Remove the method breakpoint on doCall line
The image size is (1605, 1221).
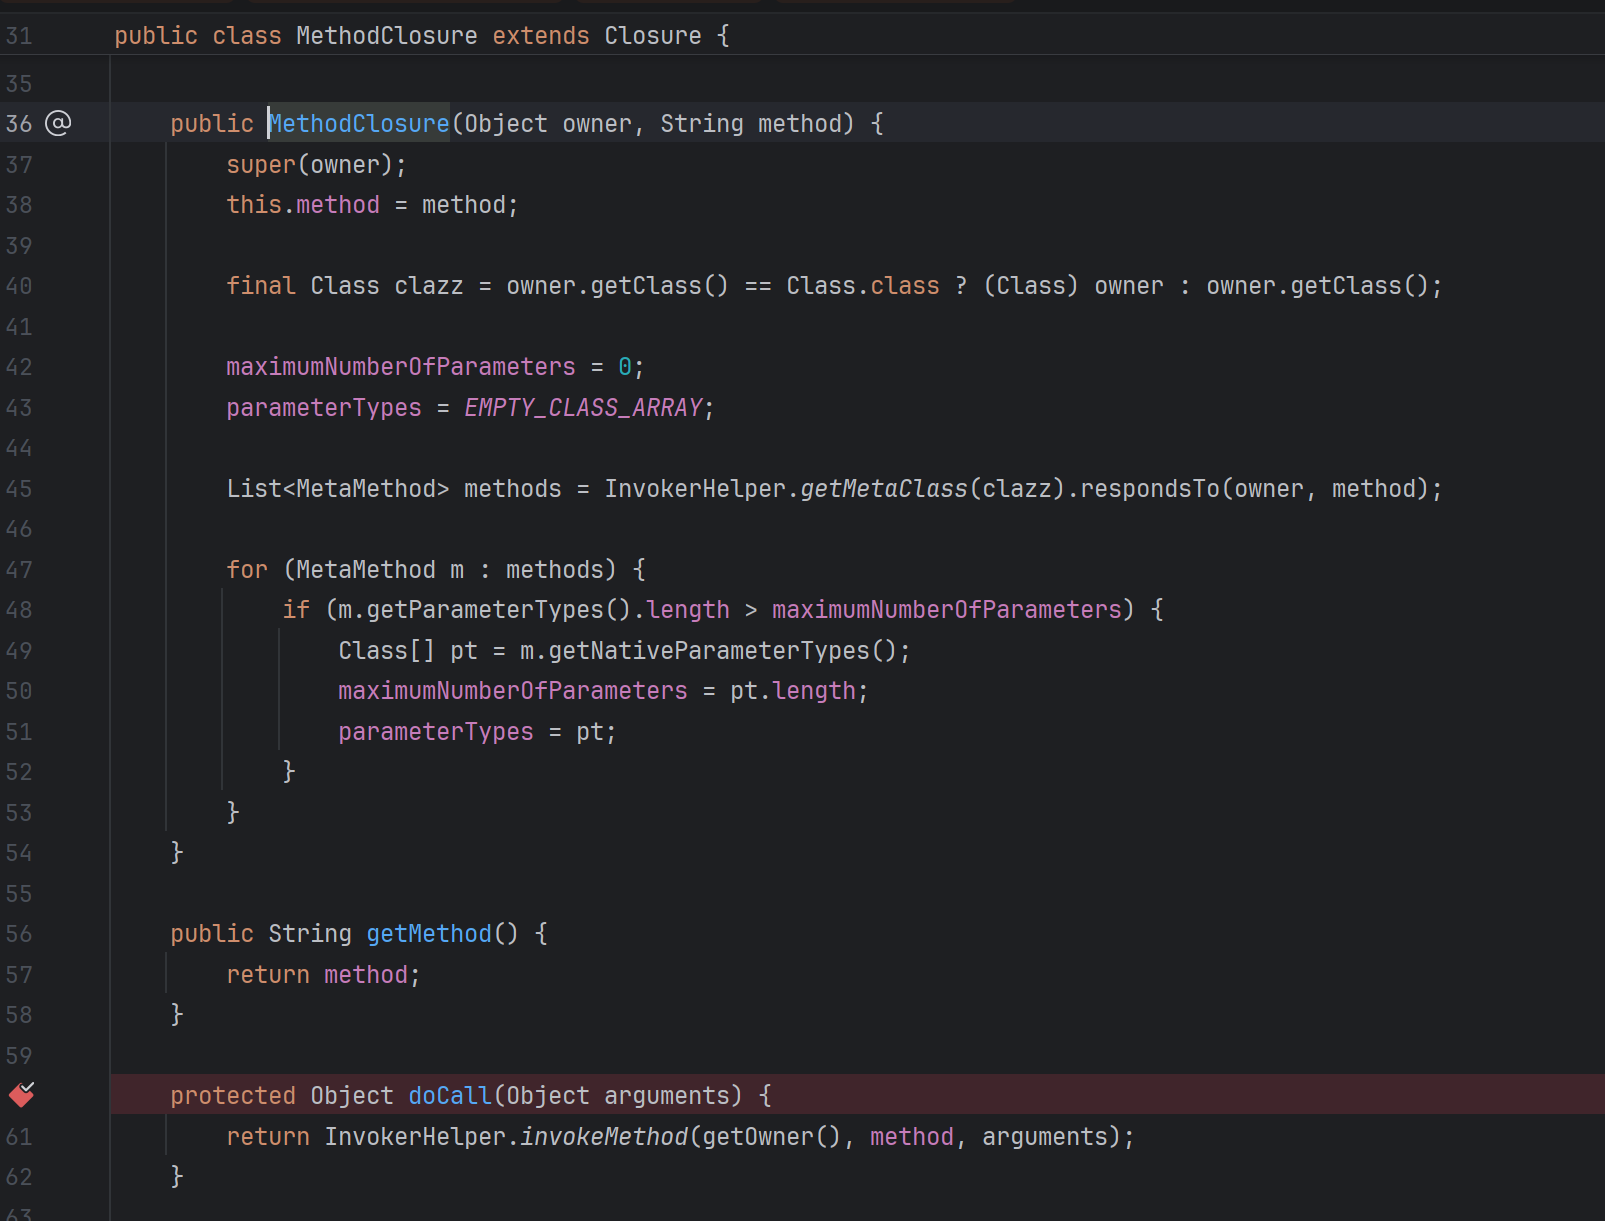point(21,1095)
